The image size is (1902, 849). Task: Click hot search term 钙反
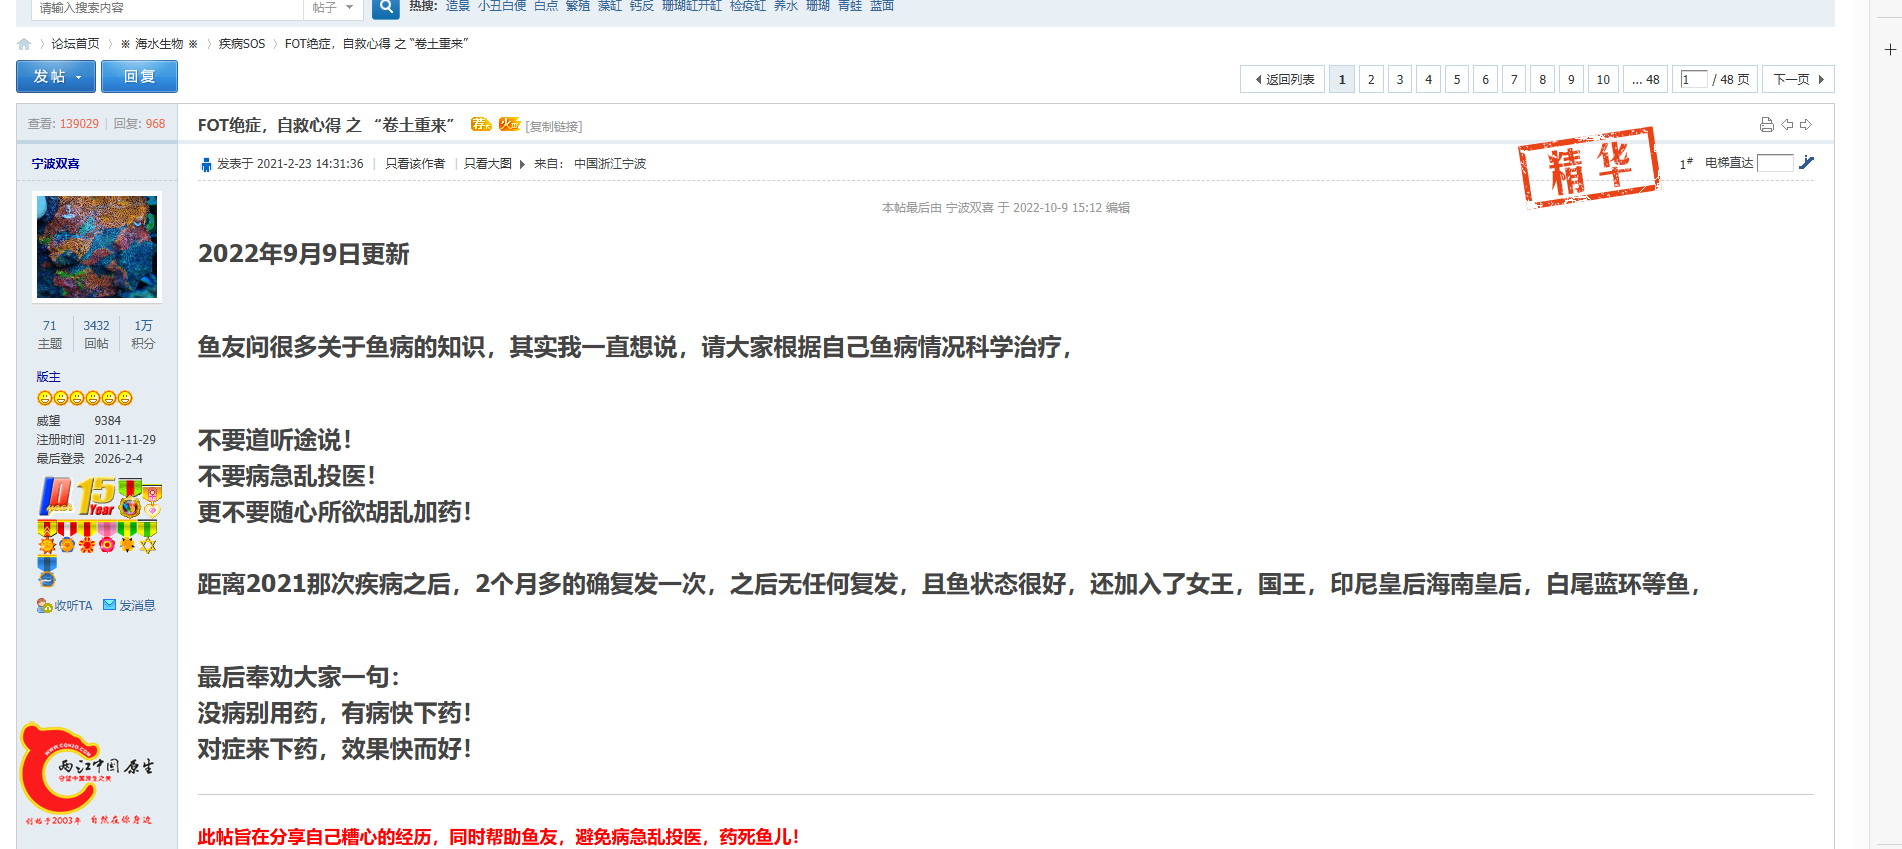pyautogui.click(x=642, y=6)
